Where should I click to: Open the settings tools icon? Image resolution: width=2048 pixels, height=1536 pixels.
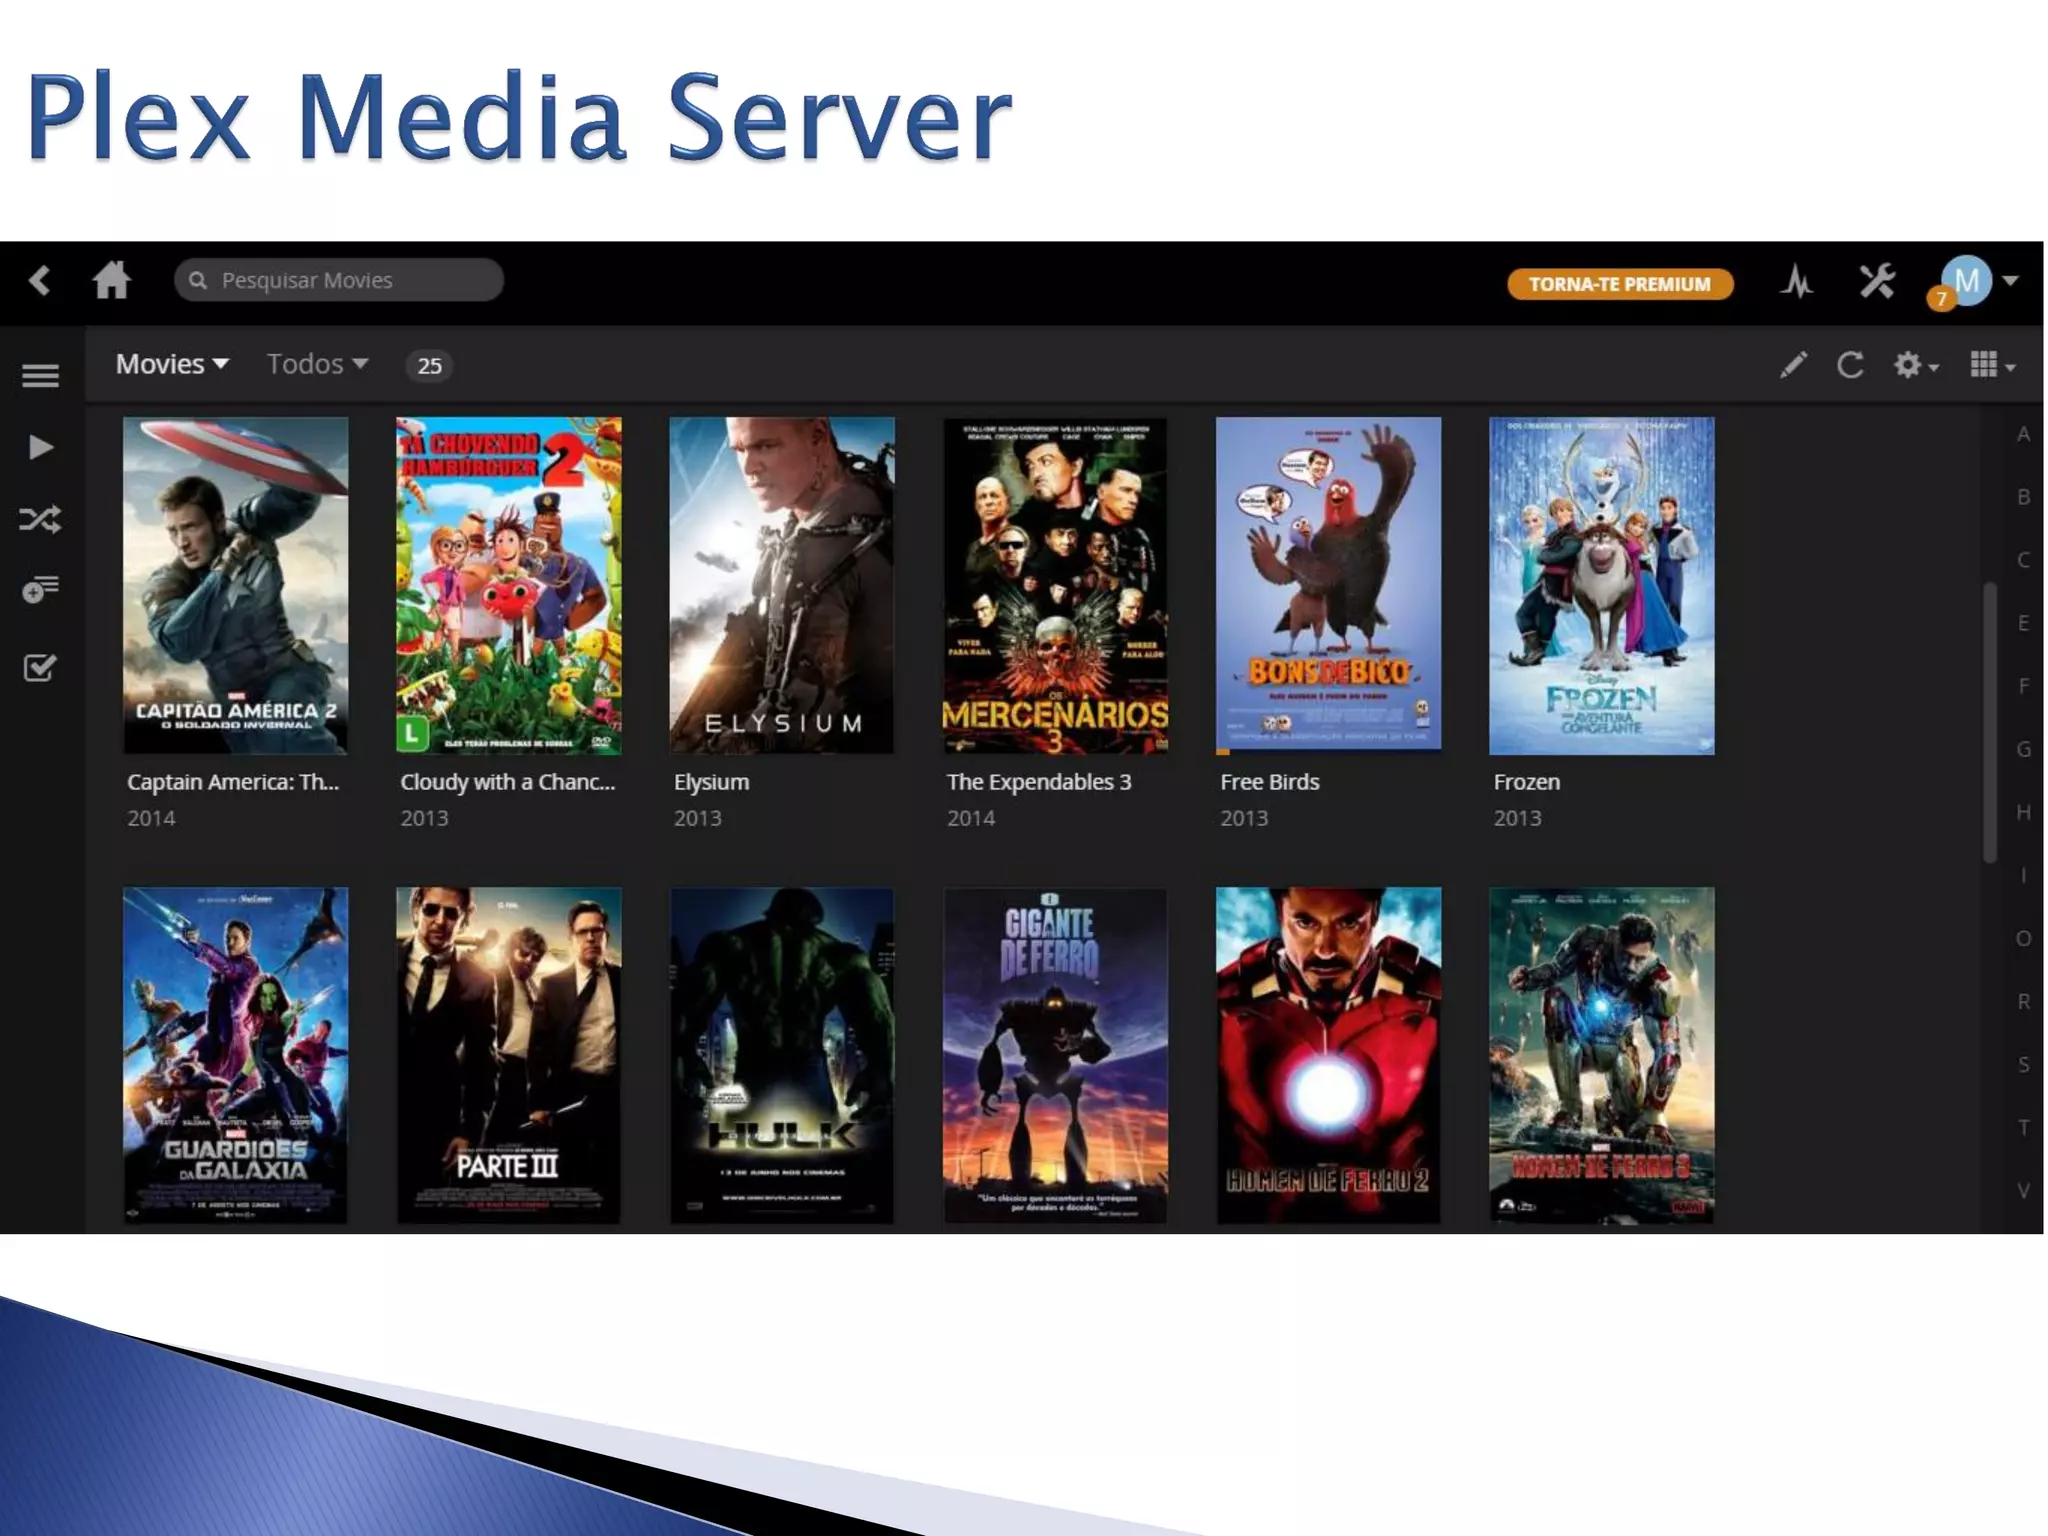coord(1876,283)
